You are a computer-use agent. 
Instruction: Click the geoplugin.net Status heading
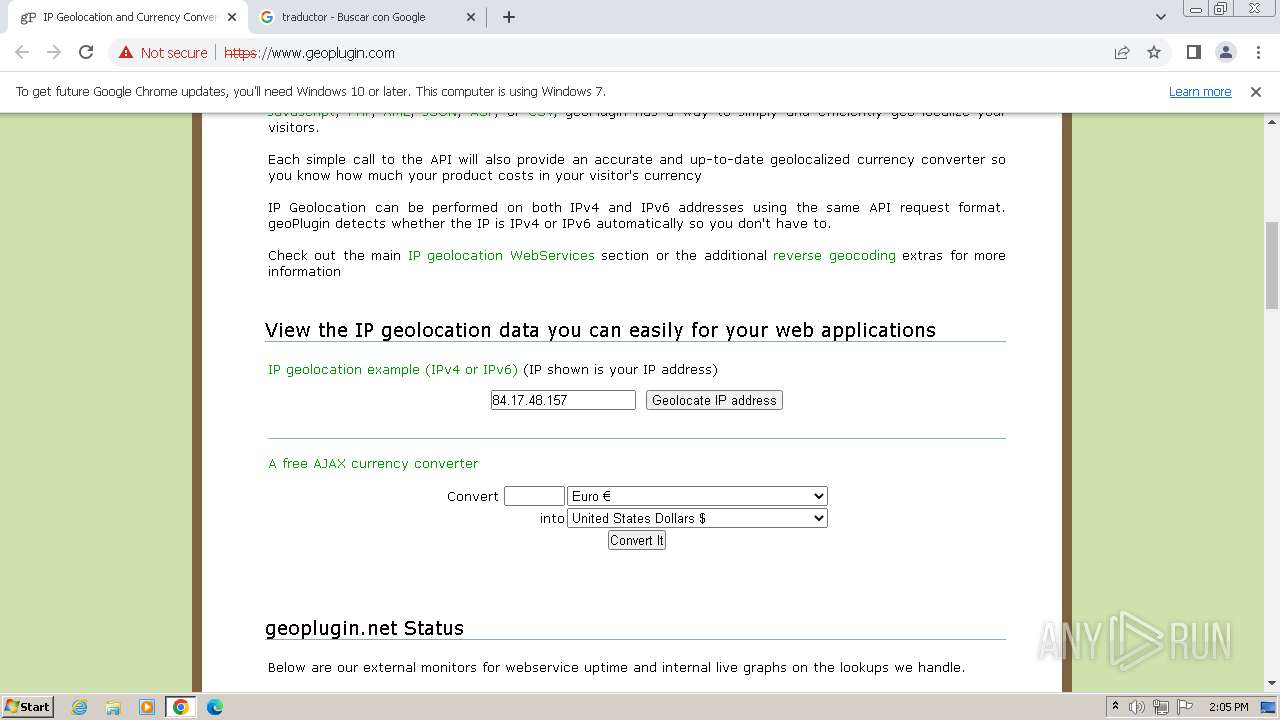[x=364, y=628]
